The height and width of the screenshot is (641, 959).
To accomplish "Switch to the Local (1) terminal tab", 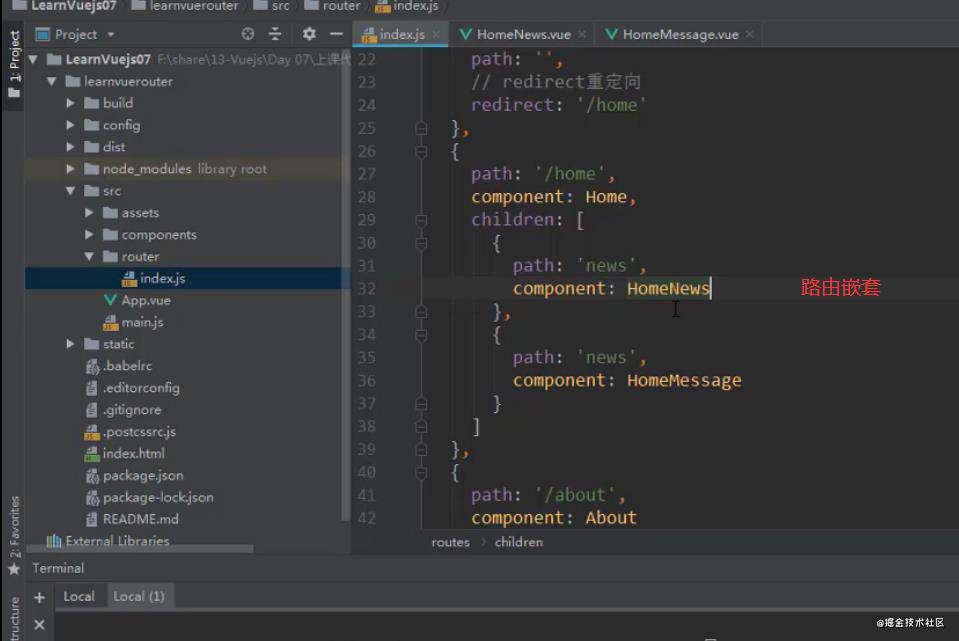I will click(139, 596).
